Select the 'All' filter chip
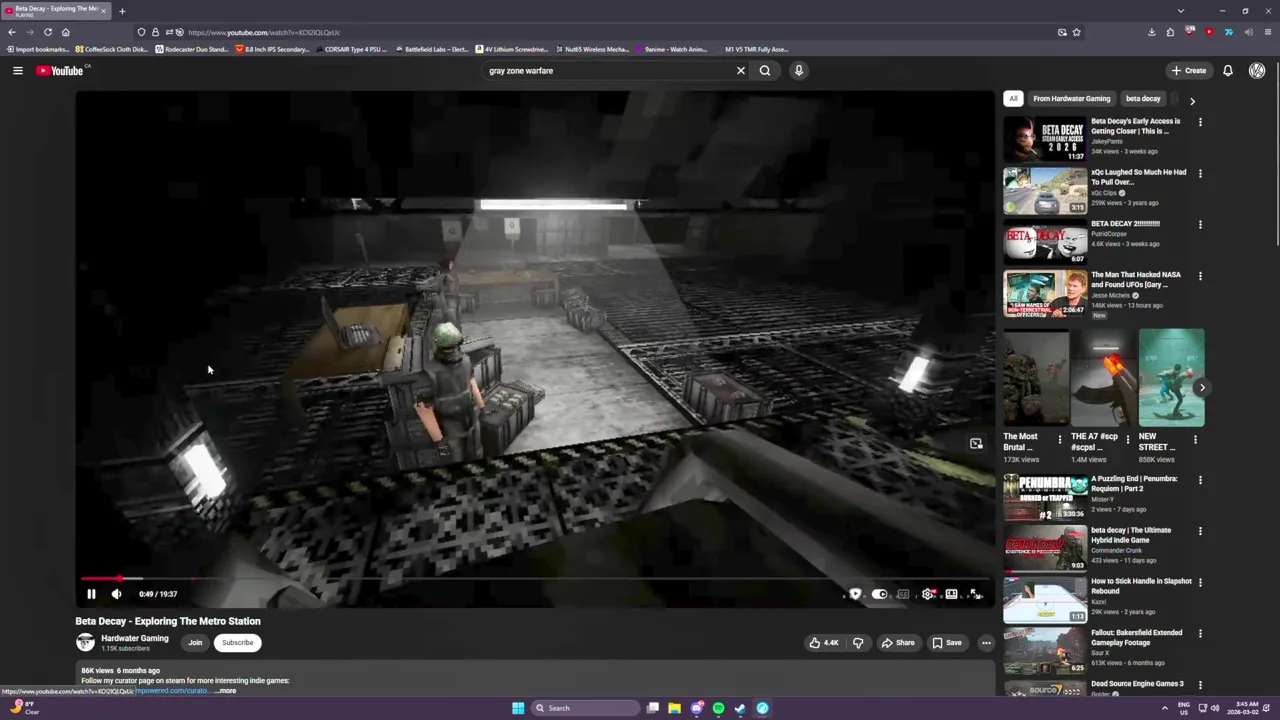1280x720 pixels. [x=1013, y=99]
